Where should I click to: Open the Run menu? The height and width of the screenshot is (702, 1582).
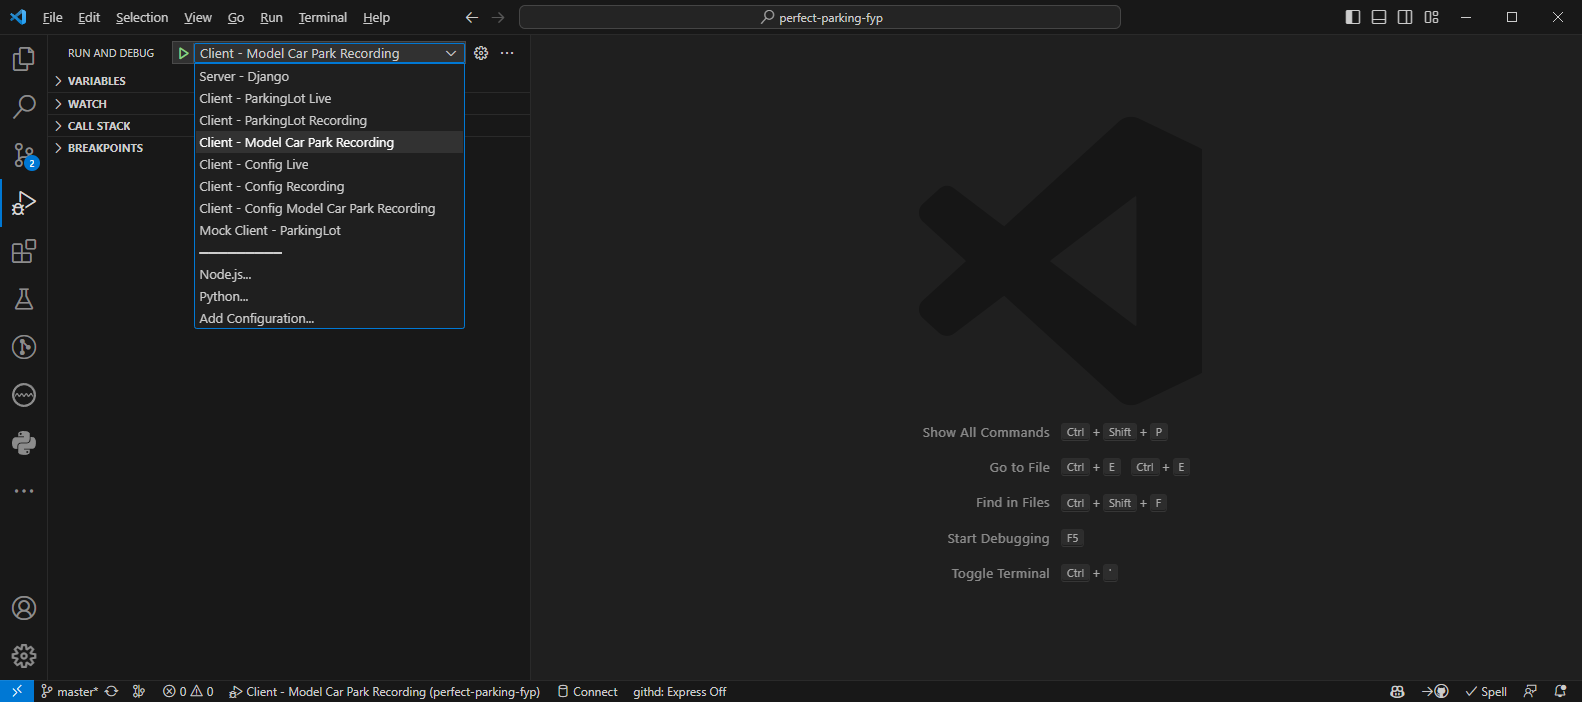tap(271, 17)
